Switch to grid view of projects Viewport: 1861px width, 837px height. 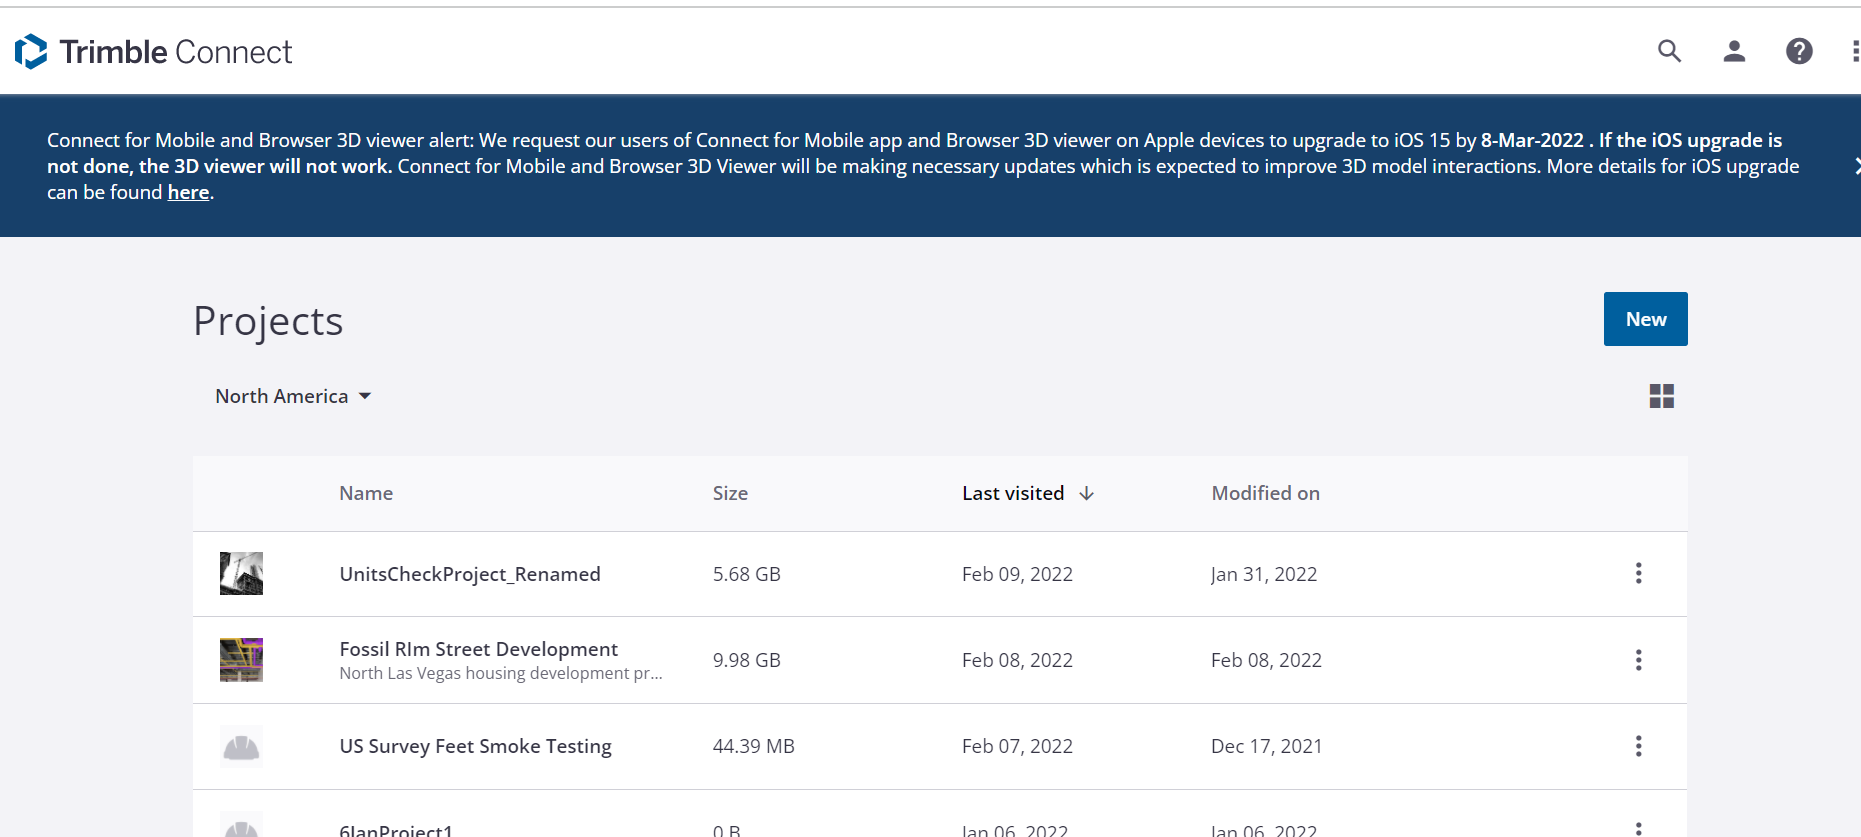1661,397
